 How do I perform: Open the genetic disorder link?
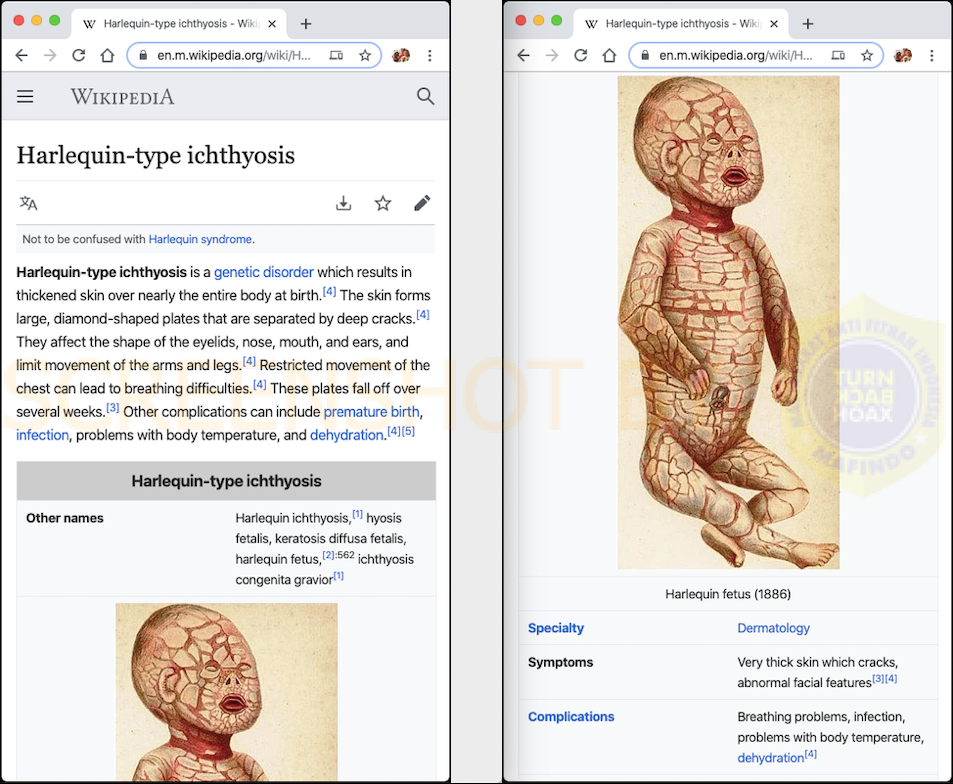tap(264, 272)
